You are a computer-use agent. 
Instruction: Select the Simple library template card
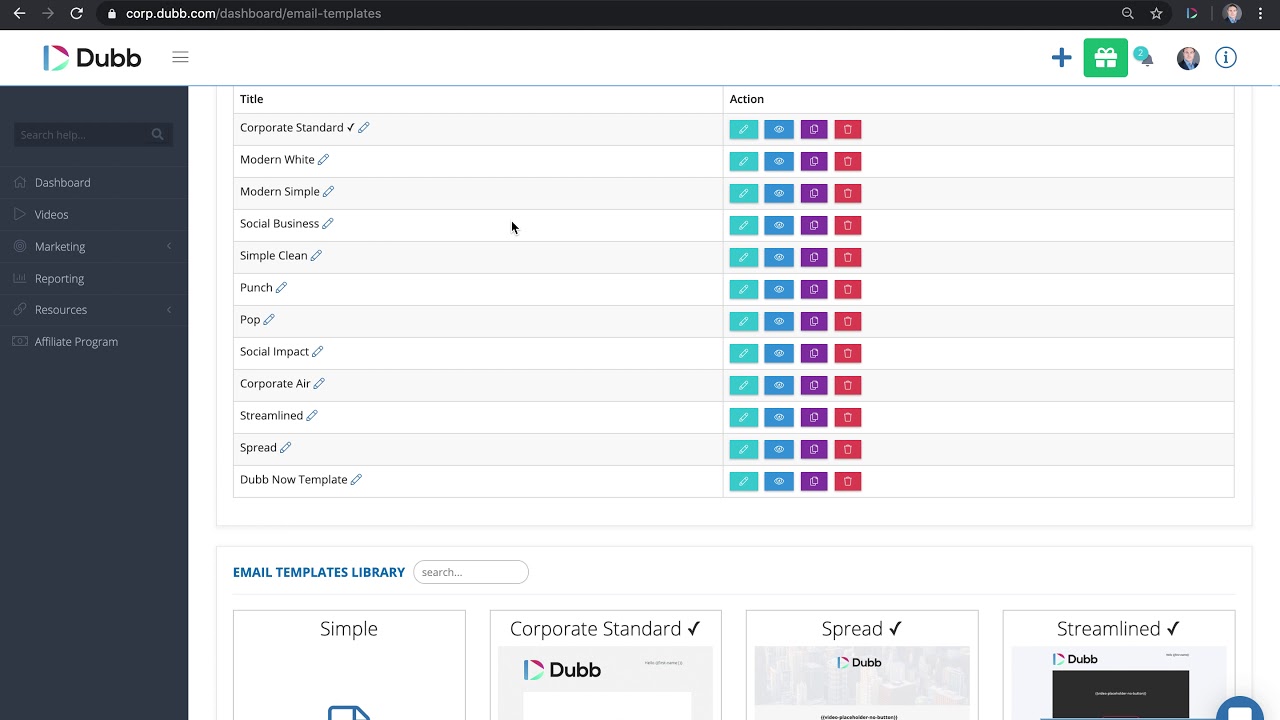pos(349,665)
